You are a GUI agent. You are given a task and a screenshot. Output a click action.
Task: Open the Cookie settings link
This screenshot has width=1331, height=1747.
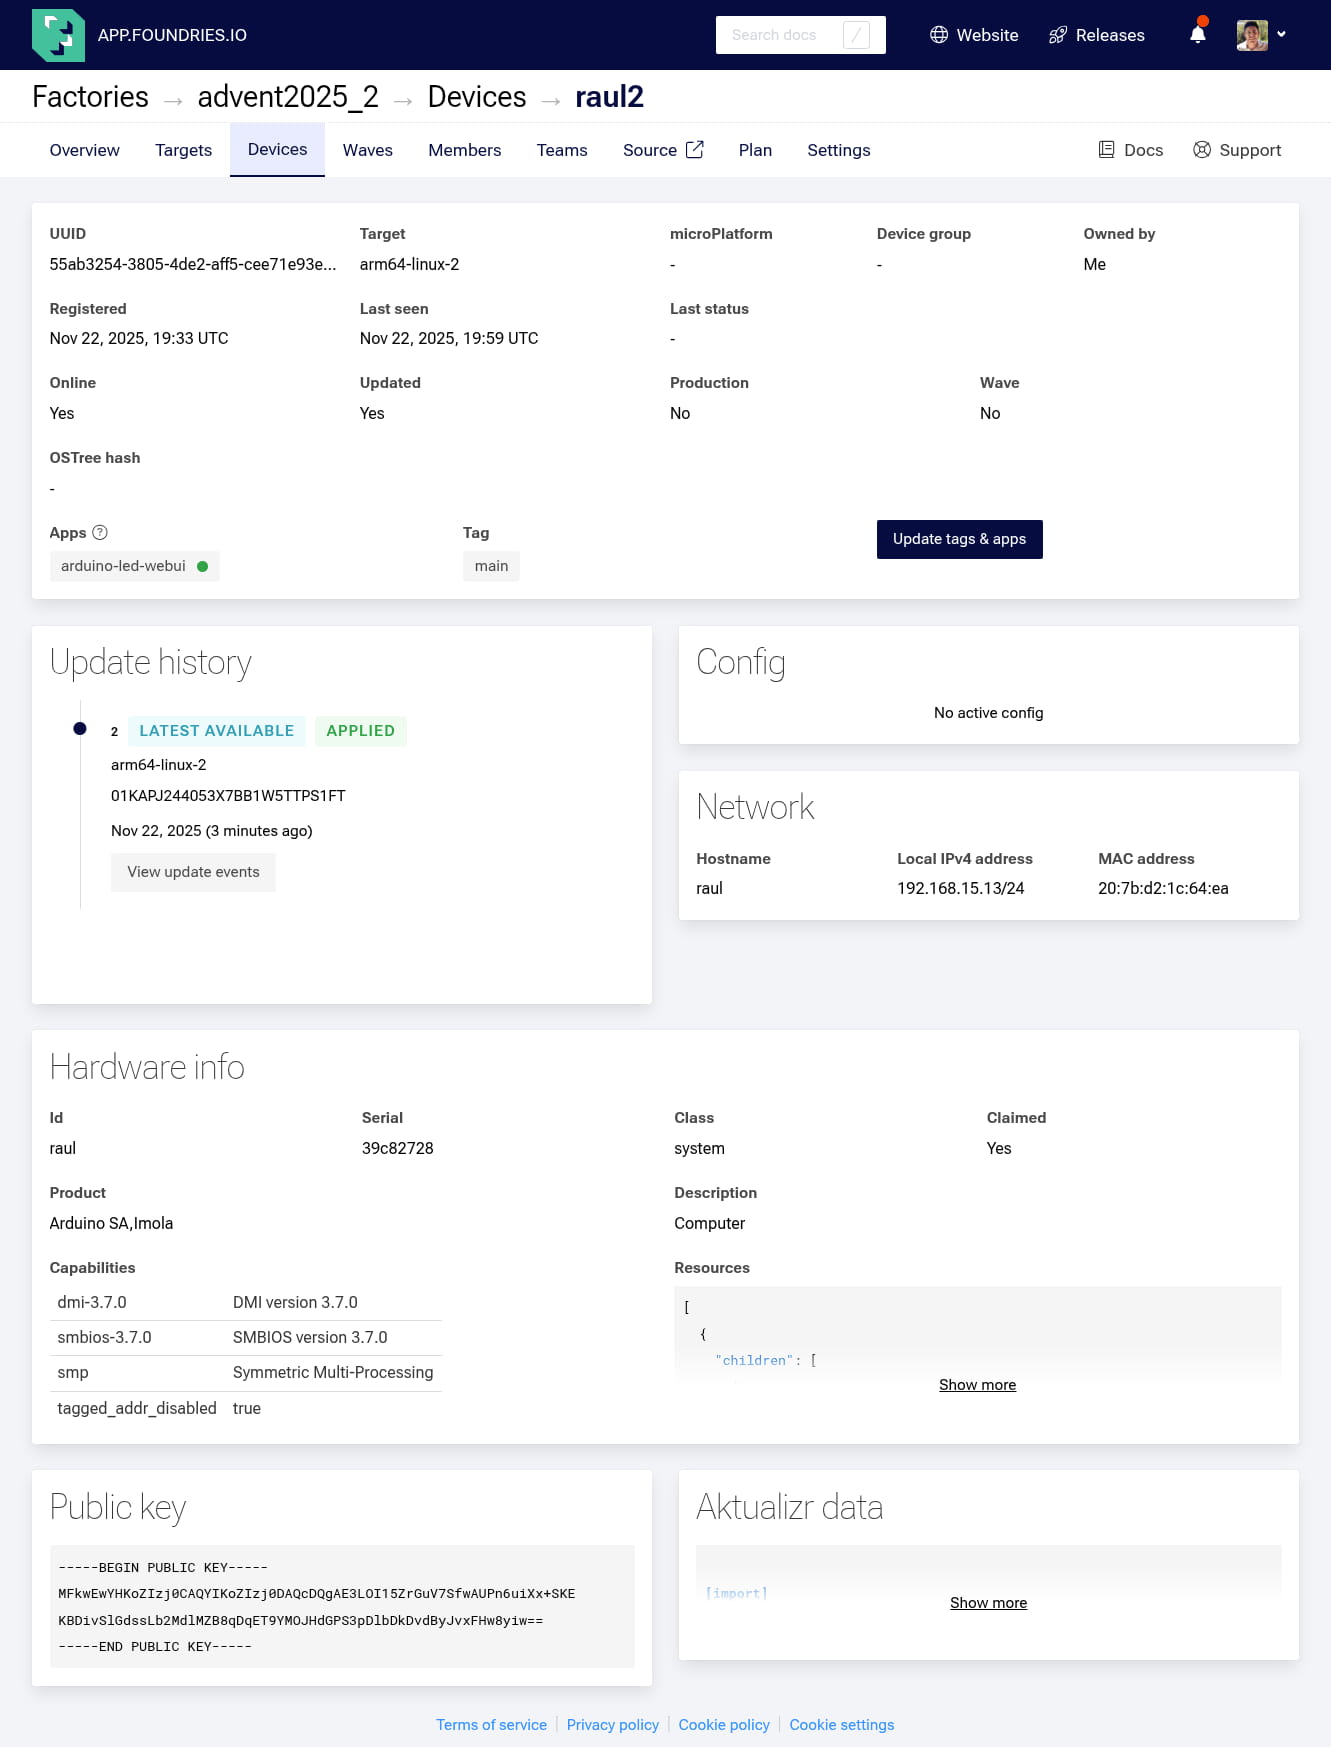coord(841,1725)
